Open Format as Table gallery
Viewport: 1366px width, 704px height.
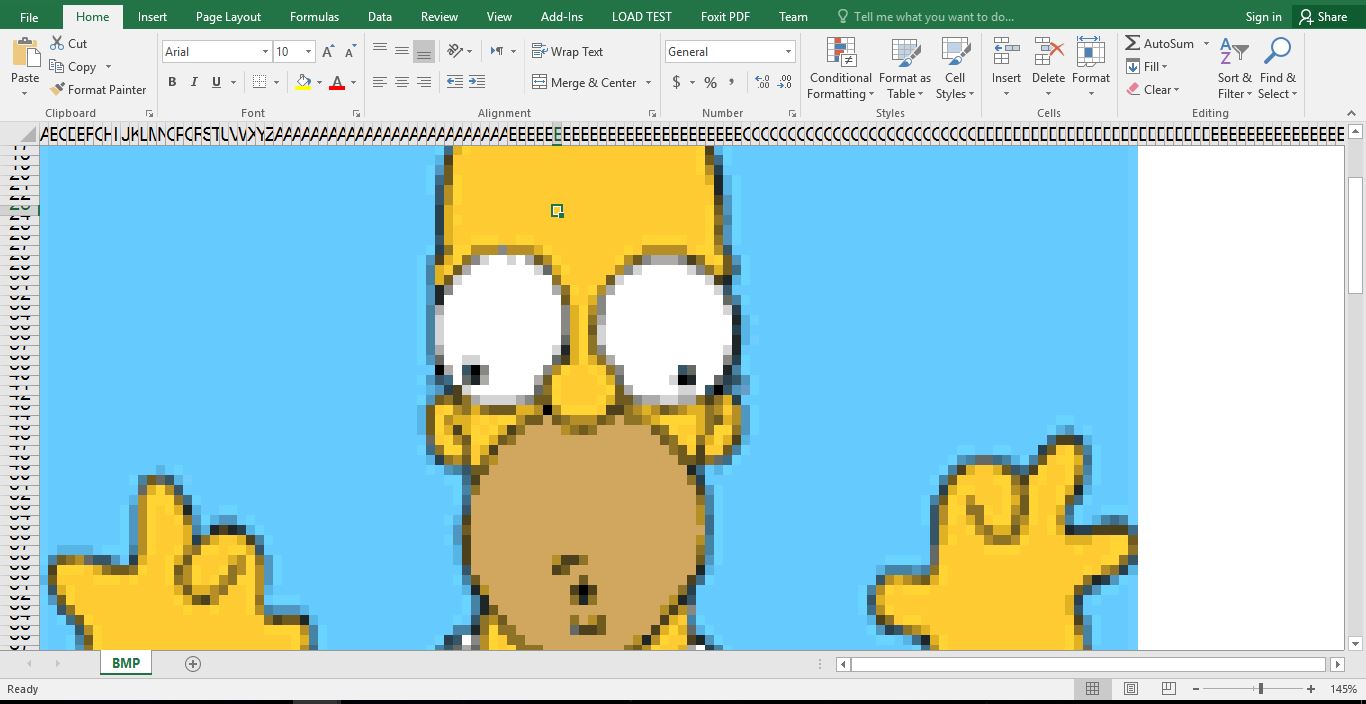(905, 69)
